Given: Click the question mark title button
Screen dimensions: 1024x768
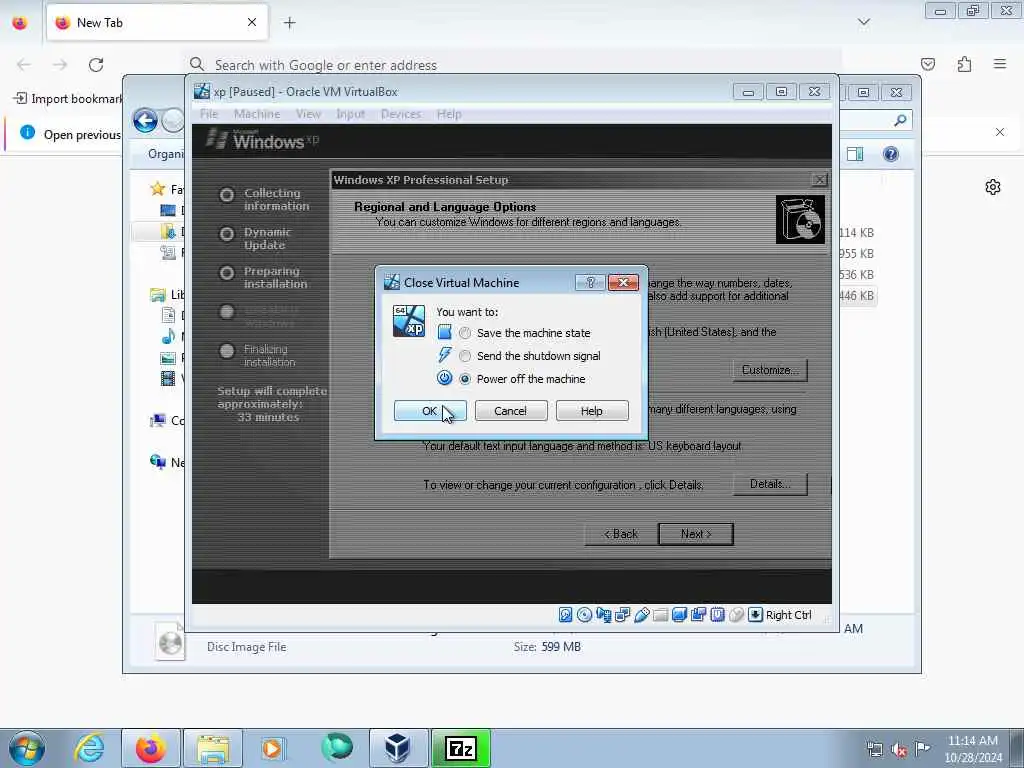Looking at the screenshot, I should pyautogui.click(x=590, y=282).
